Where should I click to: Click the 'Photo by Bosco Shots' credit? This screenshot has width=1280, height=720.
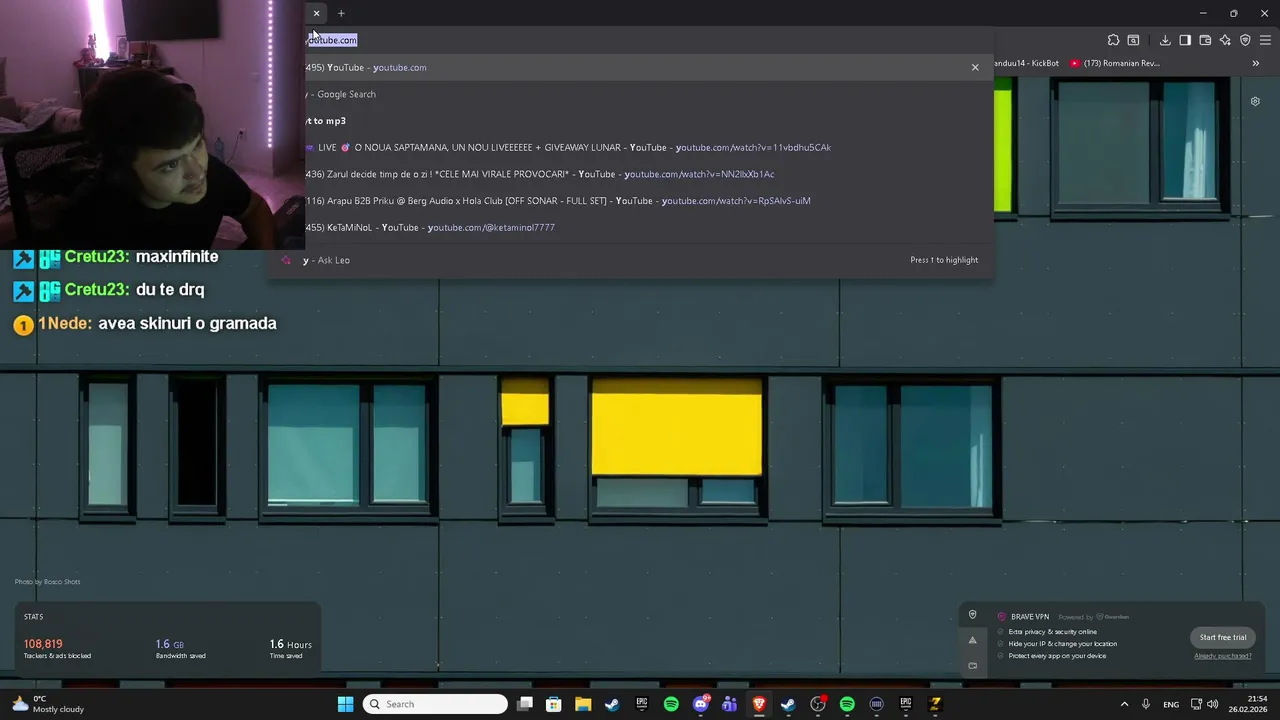(47, 582)
